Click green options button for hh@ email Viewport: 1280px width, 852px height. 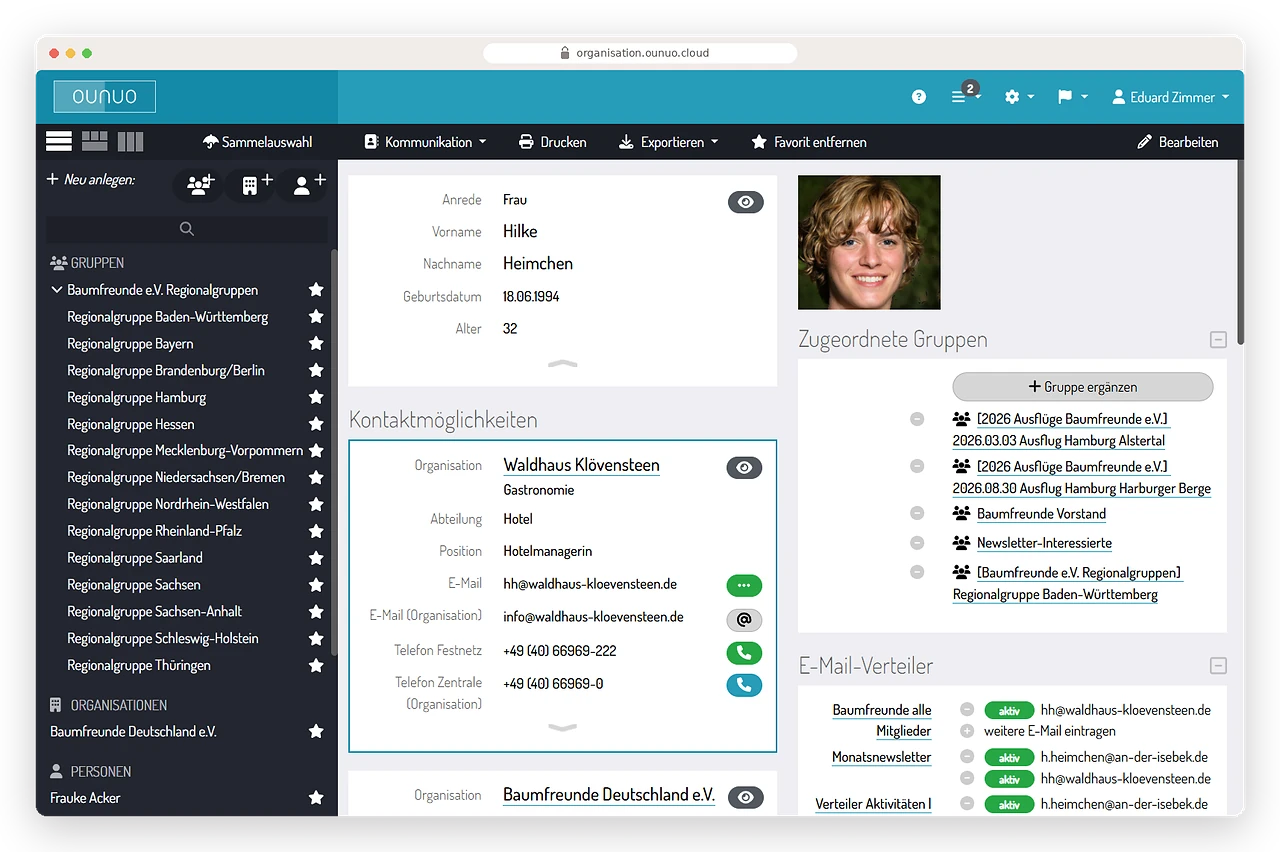(744, 585)
